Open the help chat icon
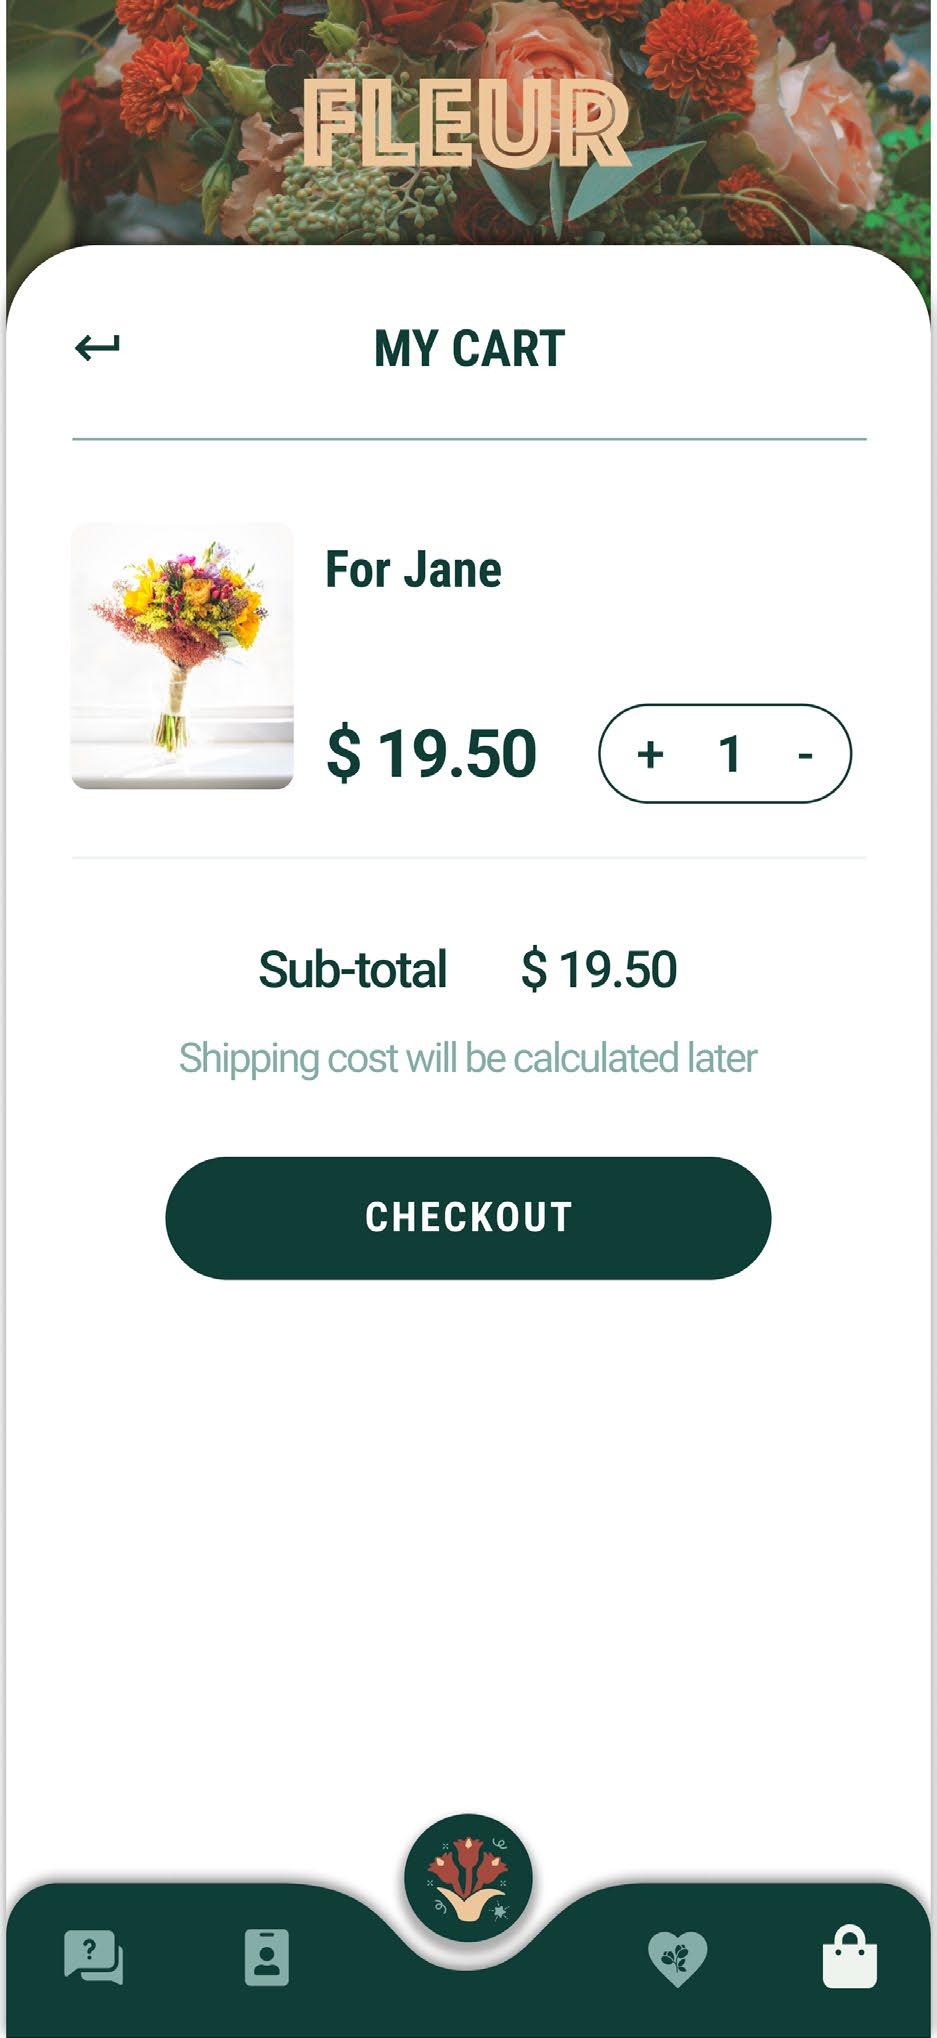The width and height of the screenshot is (937, 2038). click(x=93, y=1957)
